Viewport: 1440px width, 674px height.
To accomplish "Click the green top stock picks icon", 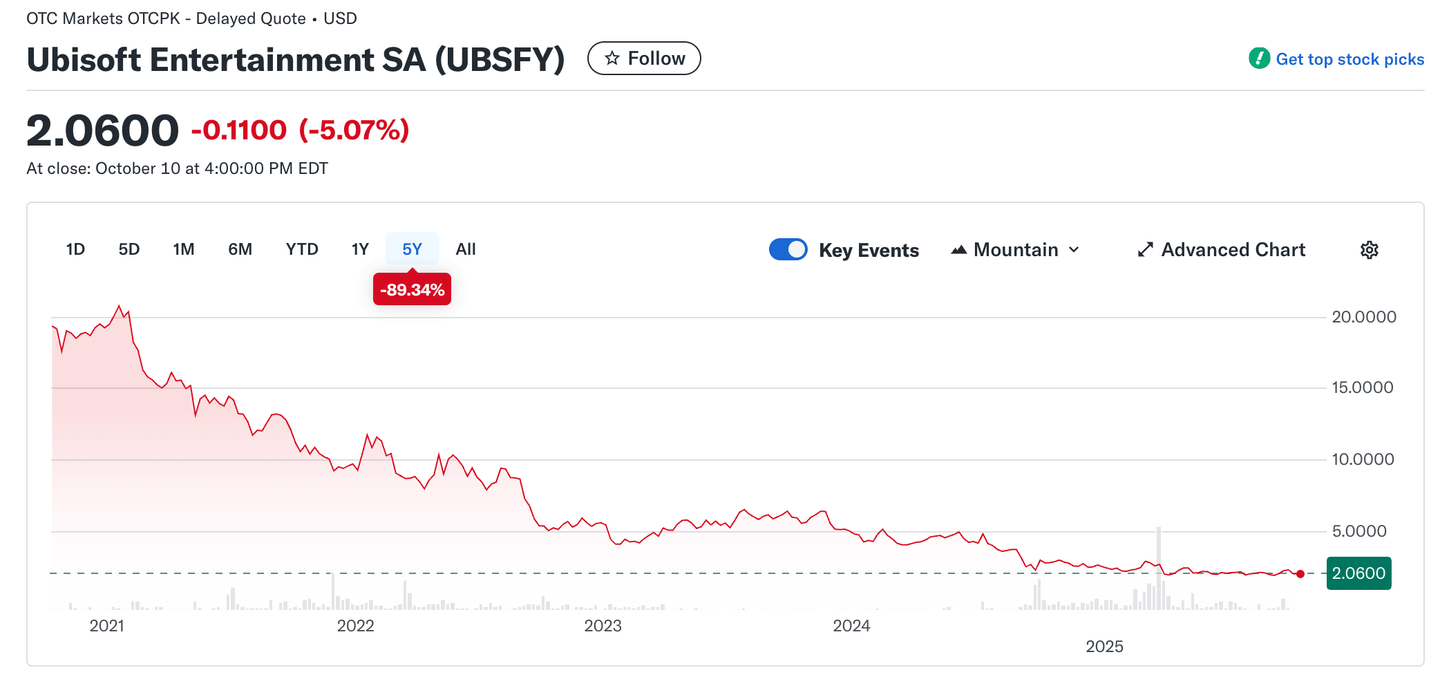I will [1259, 59].
